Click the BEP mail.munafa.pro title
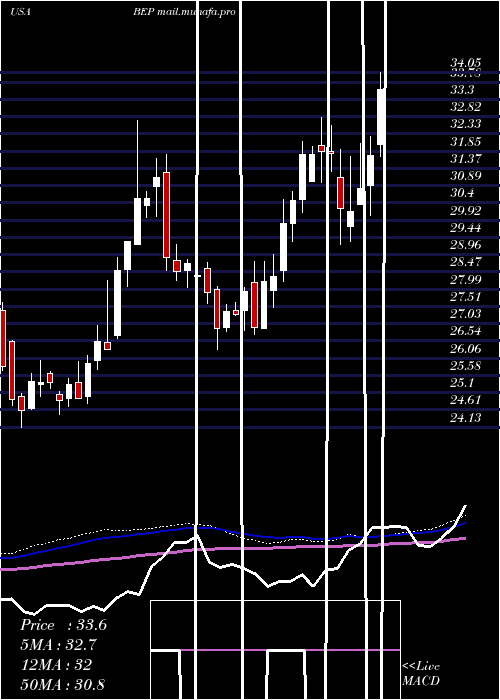 tap(184, 12)
